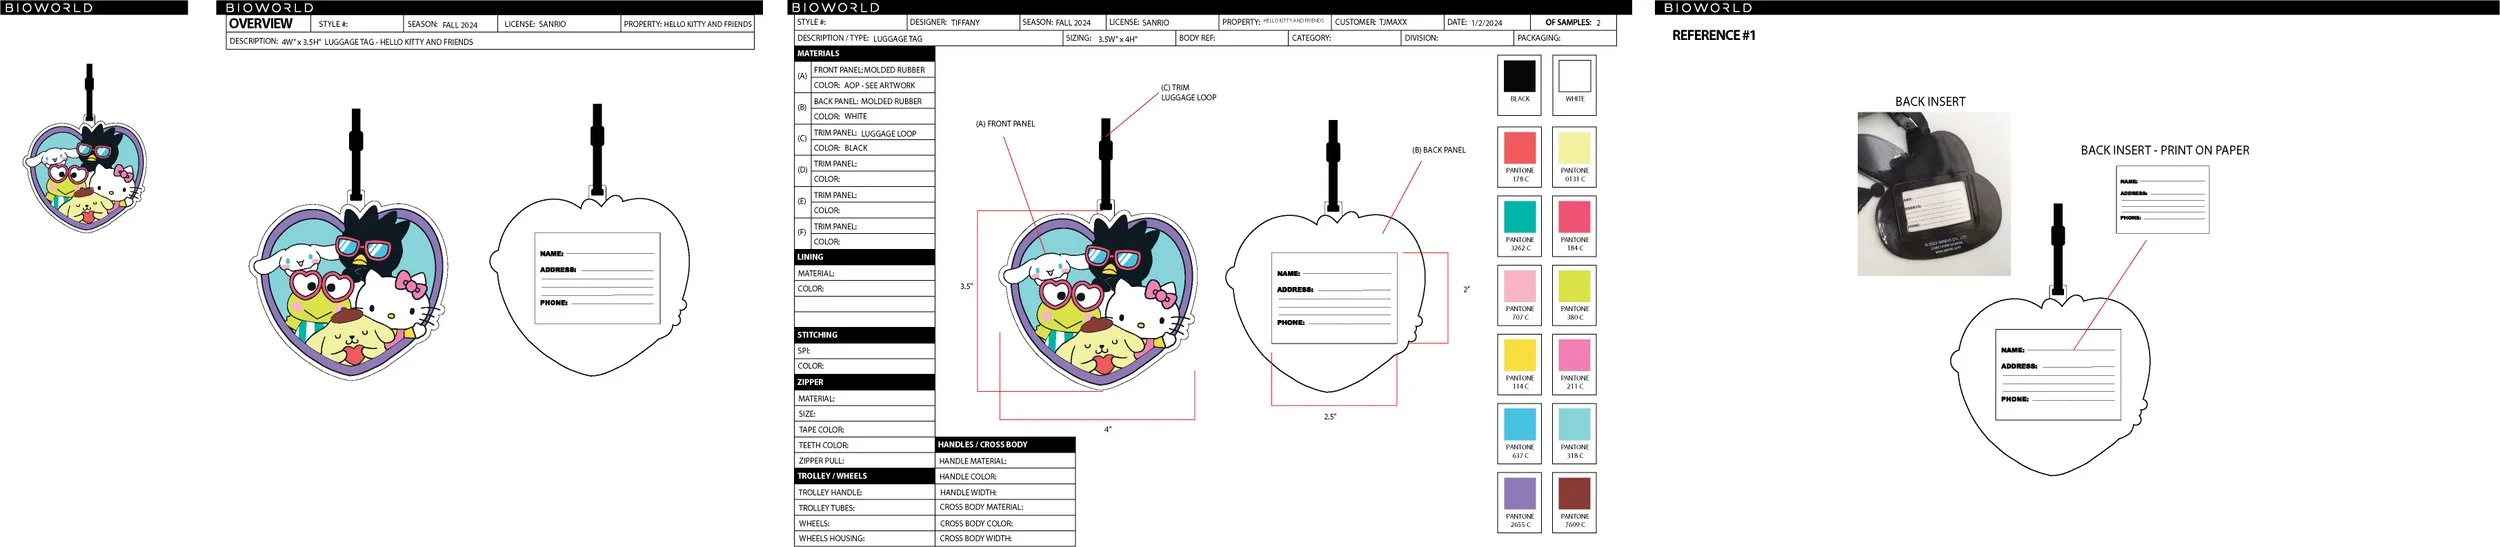Select the back panel drawing on the REFERENCE #1 page
Screen dimensions: 2500x547
2050,385
